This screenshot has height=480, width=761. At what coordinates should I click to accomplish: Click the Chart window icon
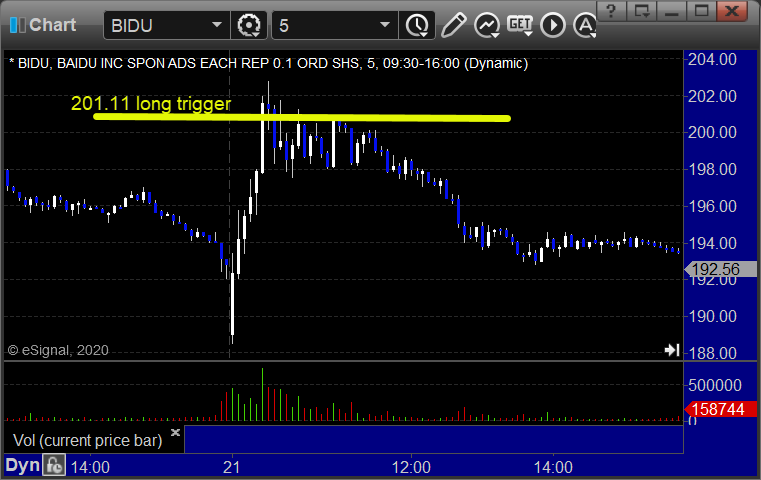[17, 25]
